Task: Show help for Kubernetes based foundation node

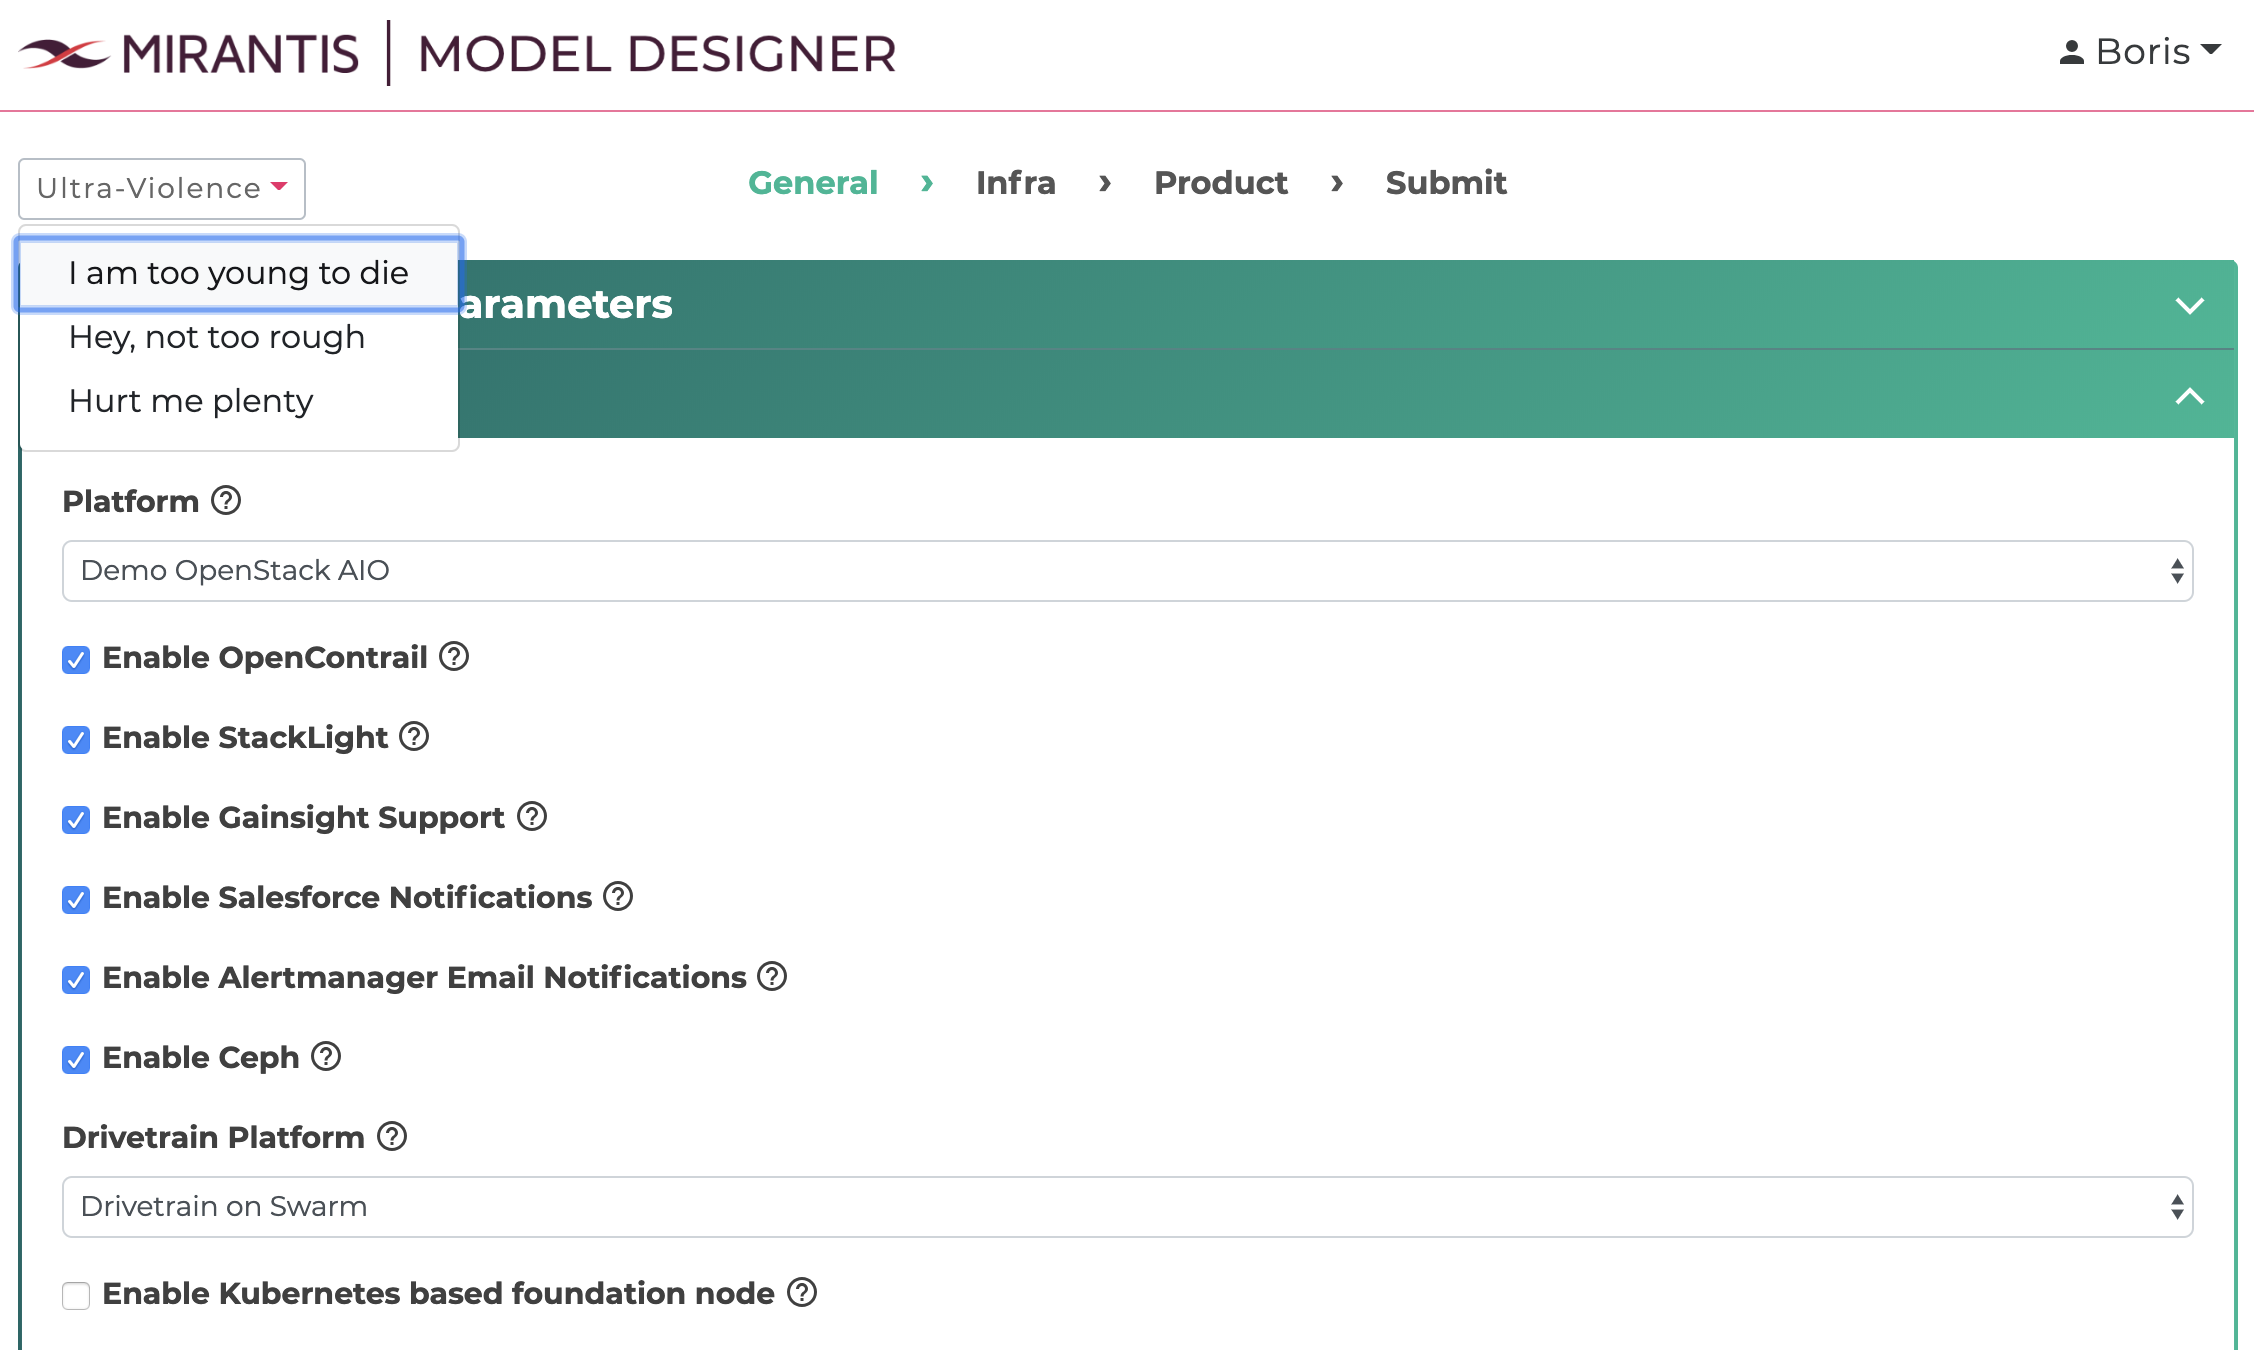Action: [802, 1292]
